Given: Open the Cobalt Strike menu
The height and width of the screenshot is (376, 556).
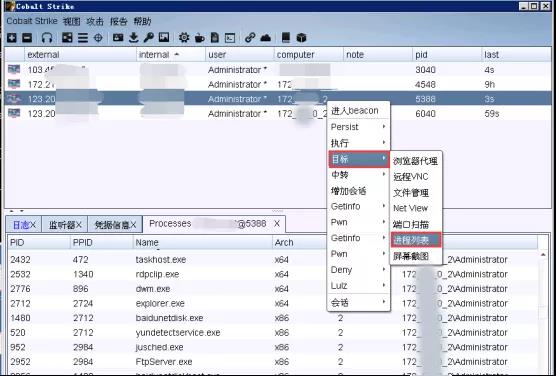Looking at the screenshot, I should coord(32,21).
